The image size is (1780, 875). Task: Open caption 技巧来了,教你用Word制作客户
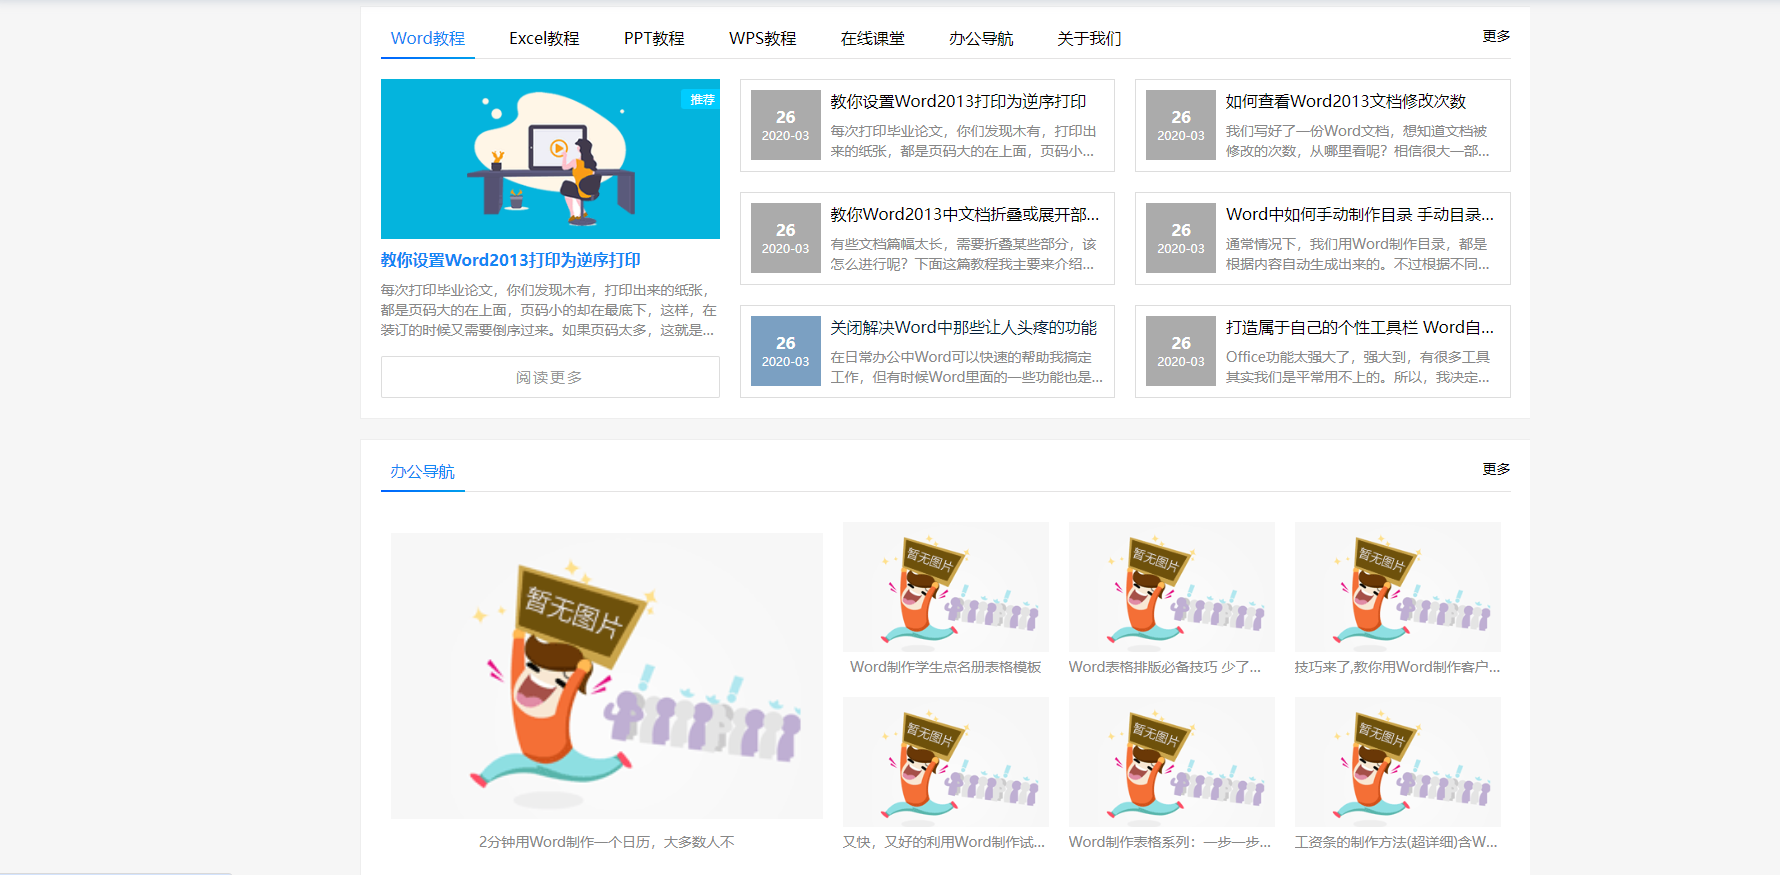point(1397,667)
